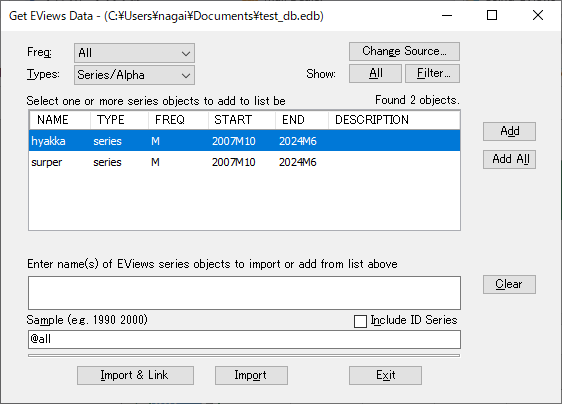Sort by START column header

pyautogui.click(x=242, y=120)
